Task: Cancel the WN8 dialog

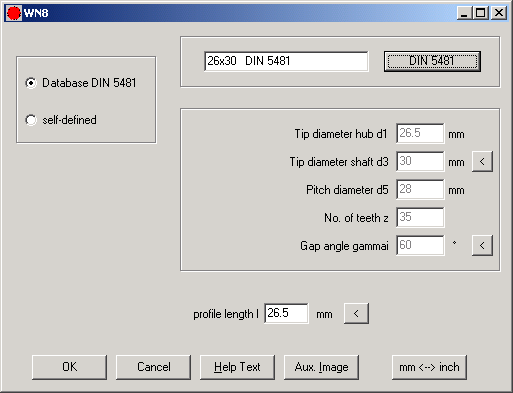Action: [153, 367]
